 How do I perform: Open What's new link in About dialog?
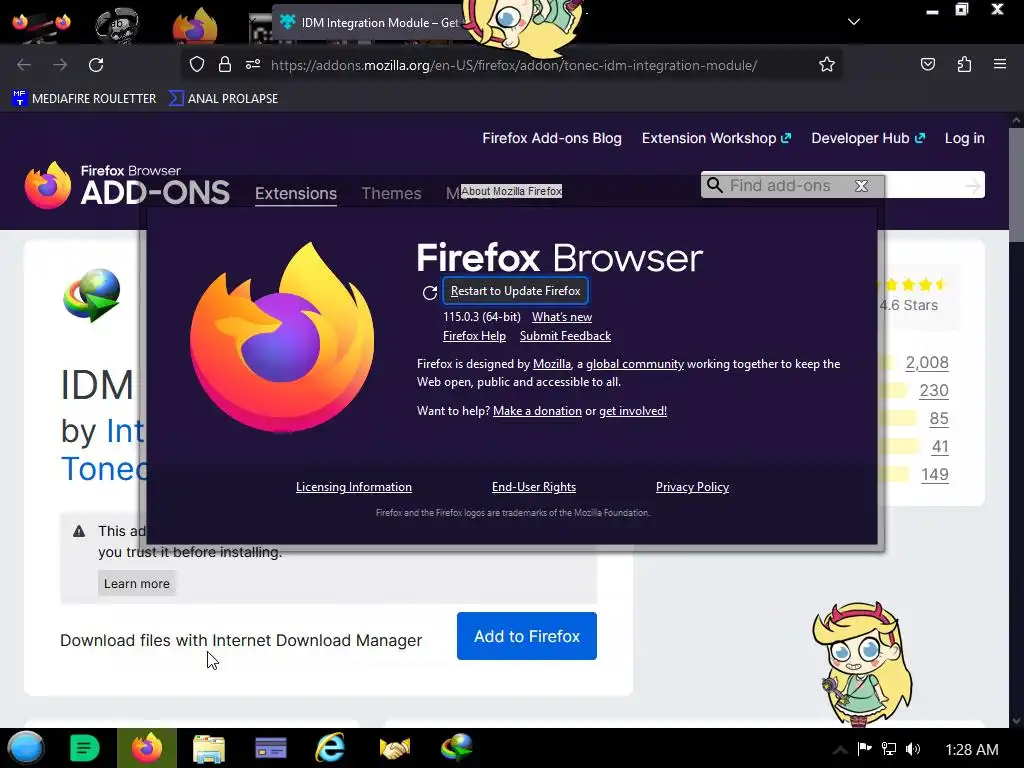tap(562, 317)
